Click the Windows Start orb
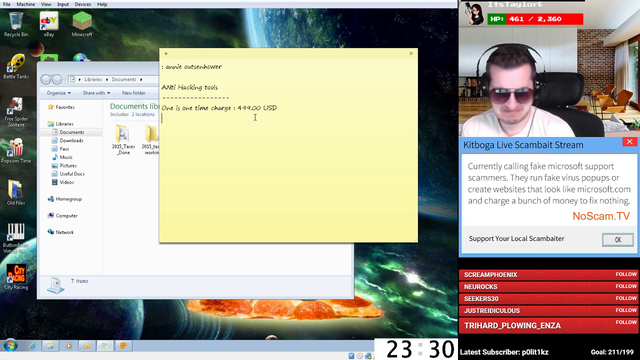 [10, 346]
